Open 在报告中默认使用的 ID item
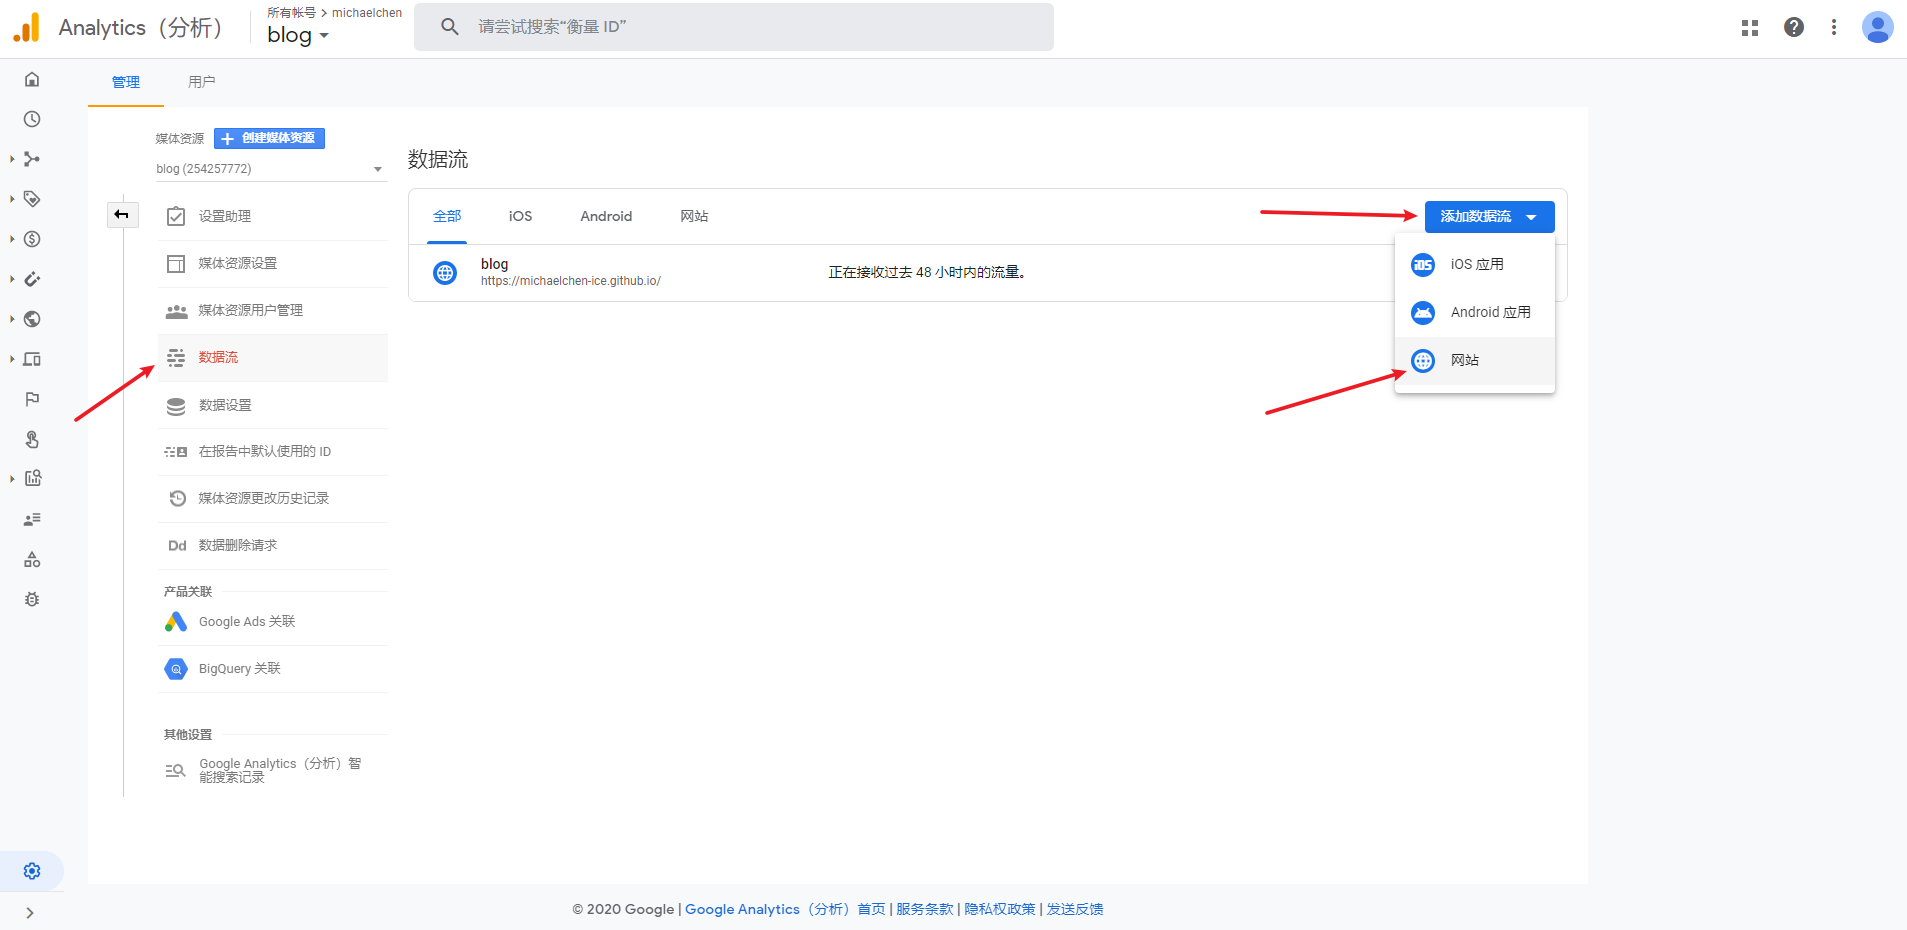The height and width of the screenshot is (930, 1907). (273, 451)
